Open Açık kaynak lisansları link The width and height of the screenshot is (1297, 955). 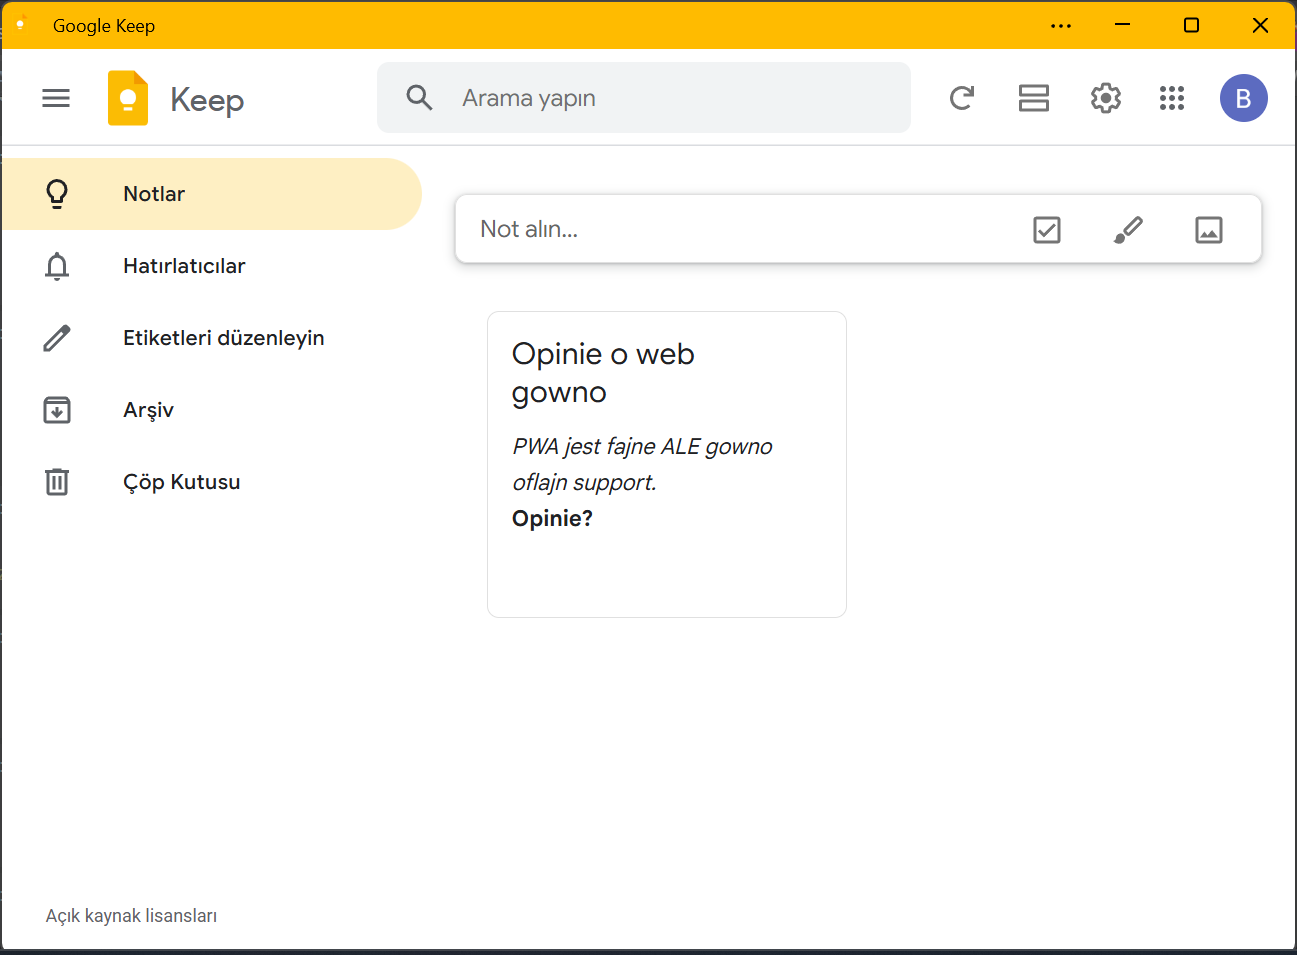(131, 916)
